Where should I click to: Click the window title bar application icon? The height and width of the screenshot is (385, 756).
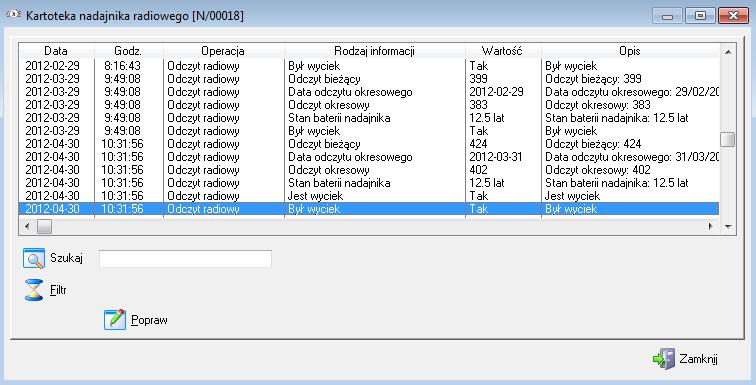[x=13, y=14]
